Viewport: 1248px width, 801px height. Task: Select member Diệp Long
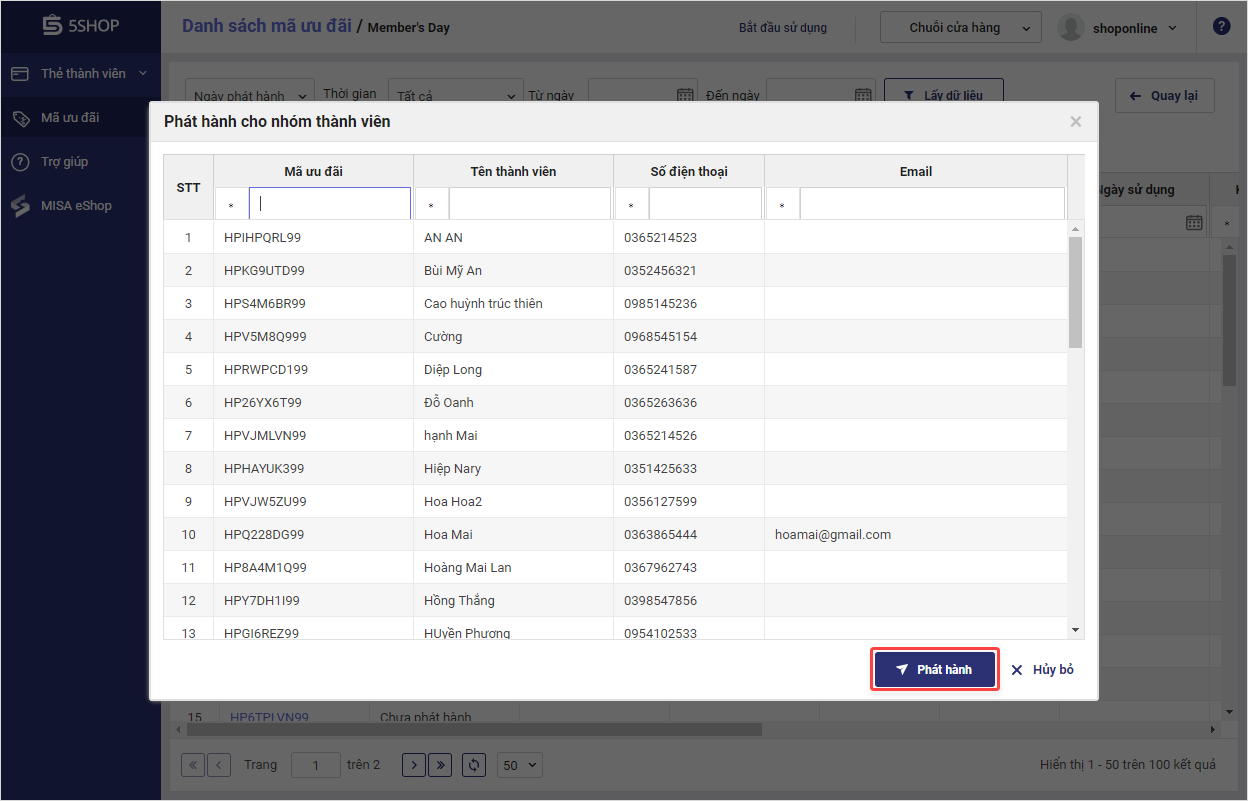[x=453, y=370]
